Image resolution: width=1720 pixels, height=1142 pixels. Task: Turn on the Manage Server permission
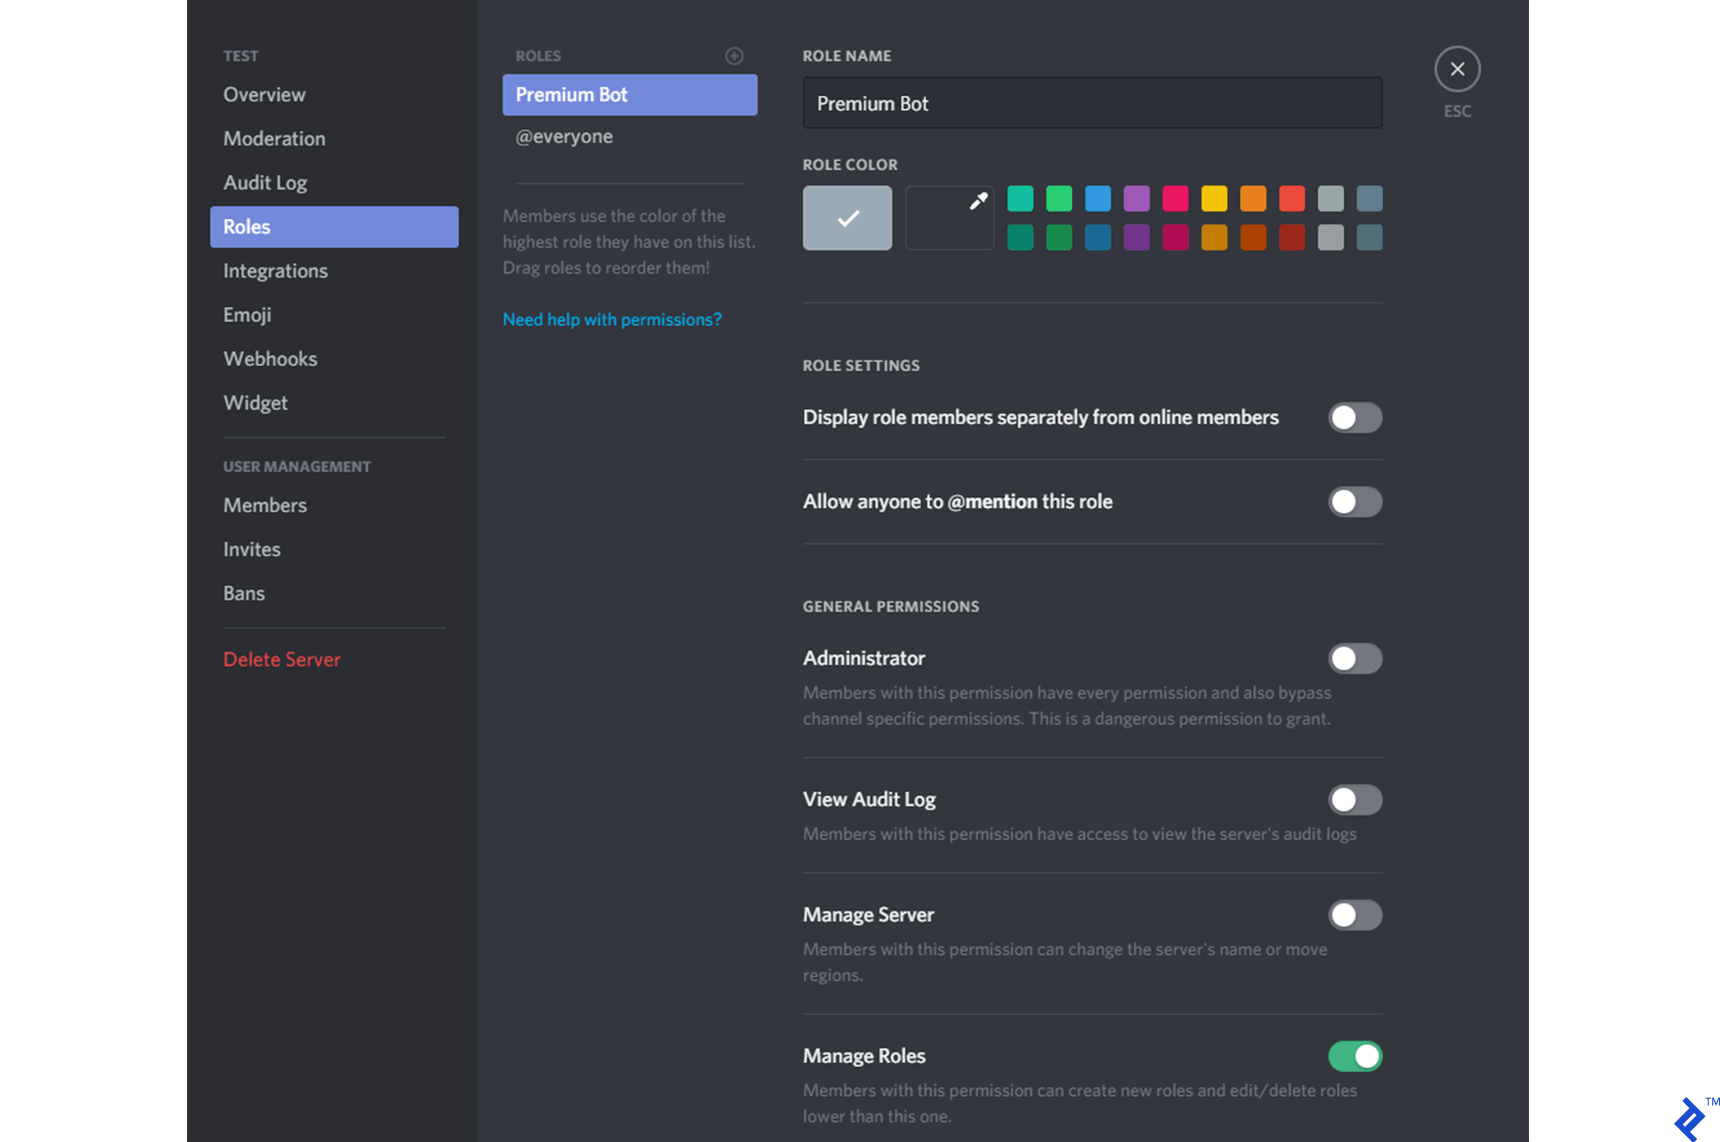[1355, 915]
